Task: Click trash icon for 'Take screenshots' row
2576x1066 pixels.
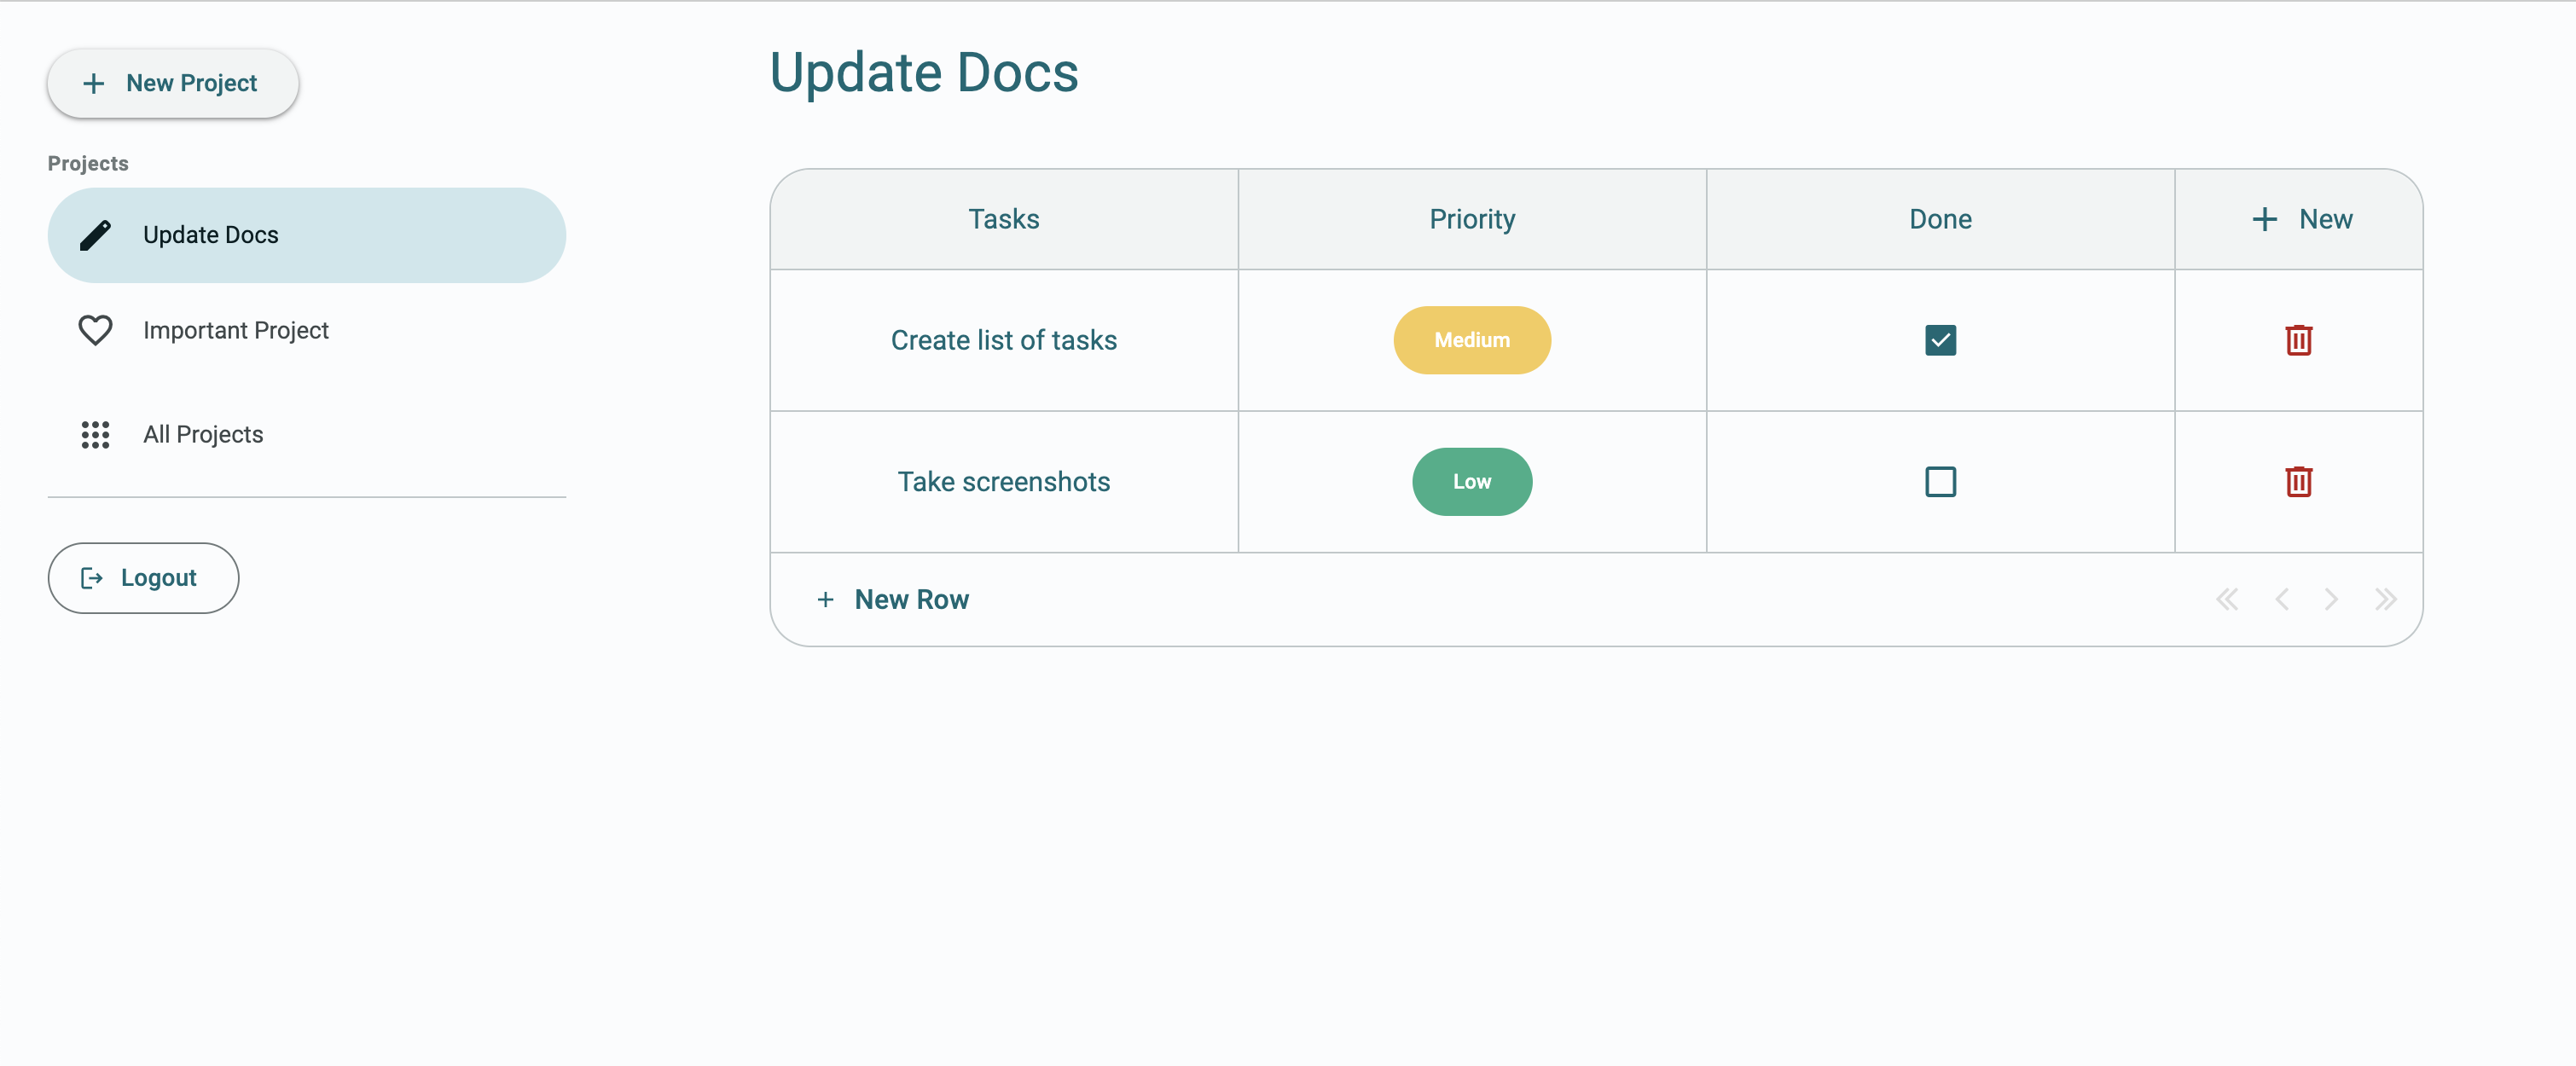Action: (2298, 482)
